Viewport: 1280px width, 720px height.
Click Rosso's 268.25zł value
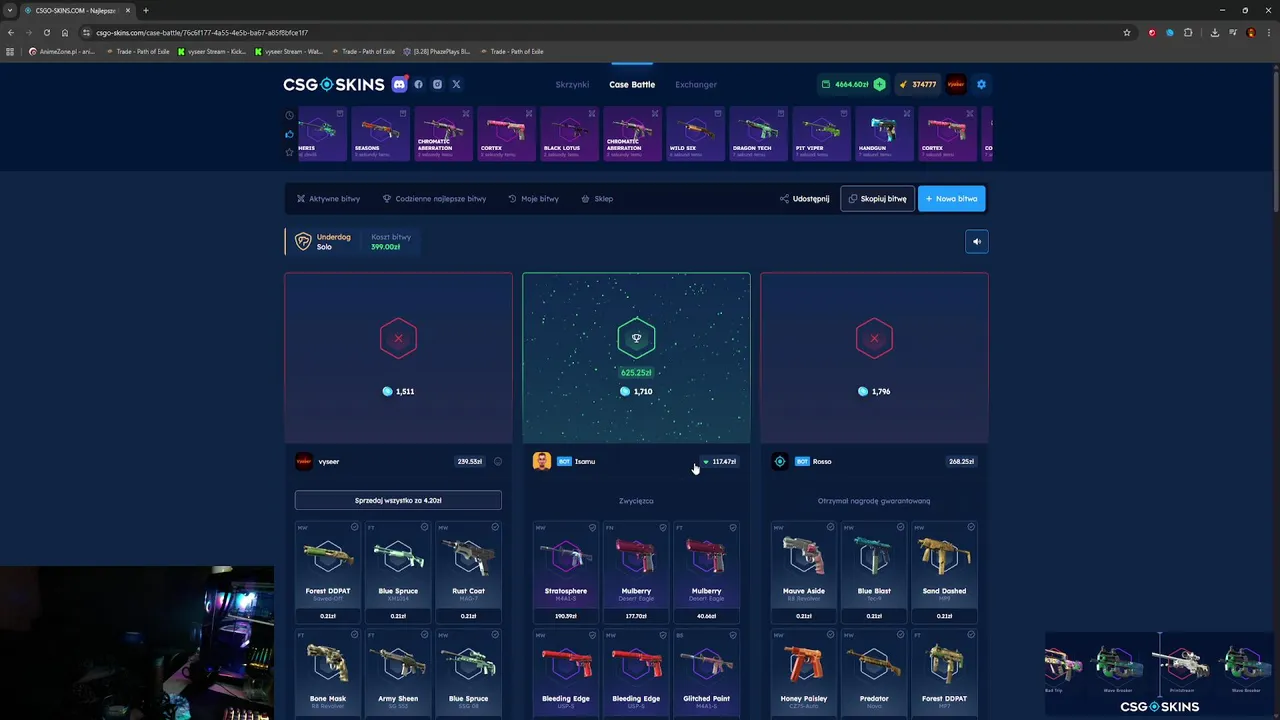point(961,461)
